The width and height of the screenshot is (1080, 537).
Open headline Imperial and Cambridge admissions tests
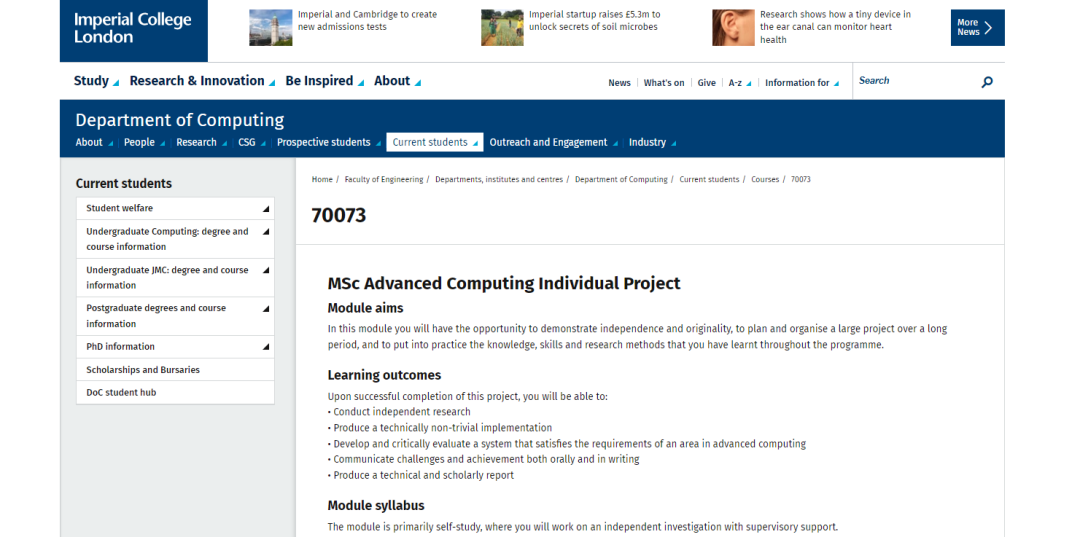(x=367, y=21)
